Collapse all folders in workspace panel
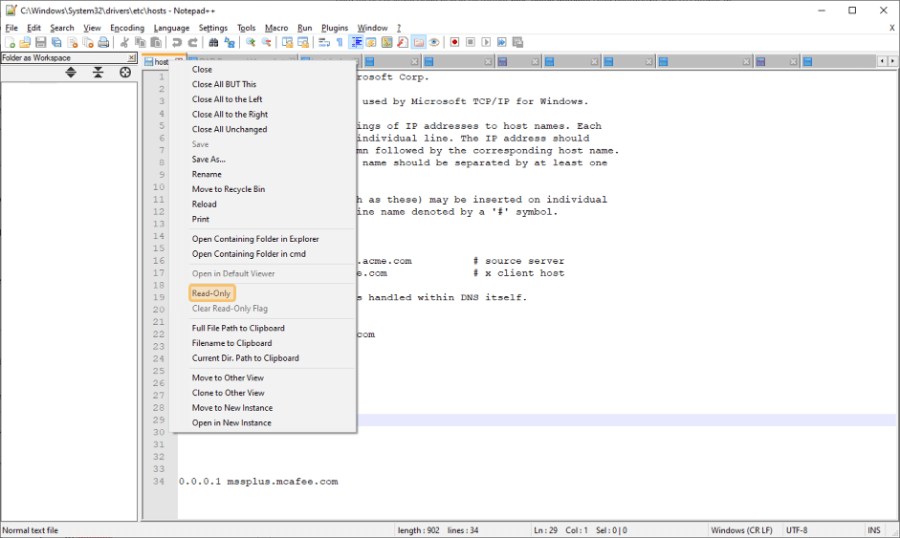Image resolution: width=900 pixels, height=538 pixels. pos(98,72)
